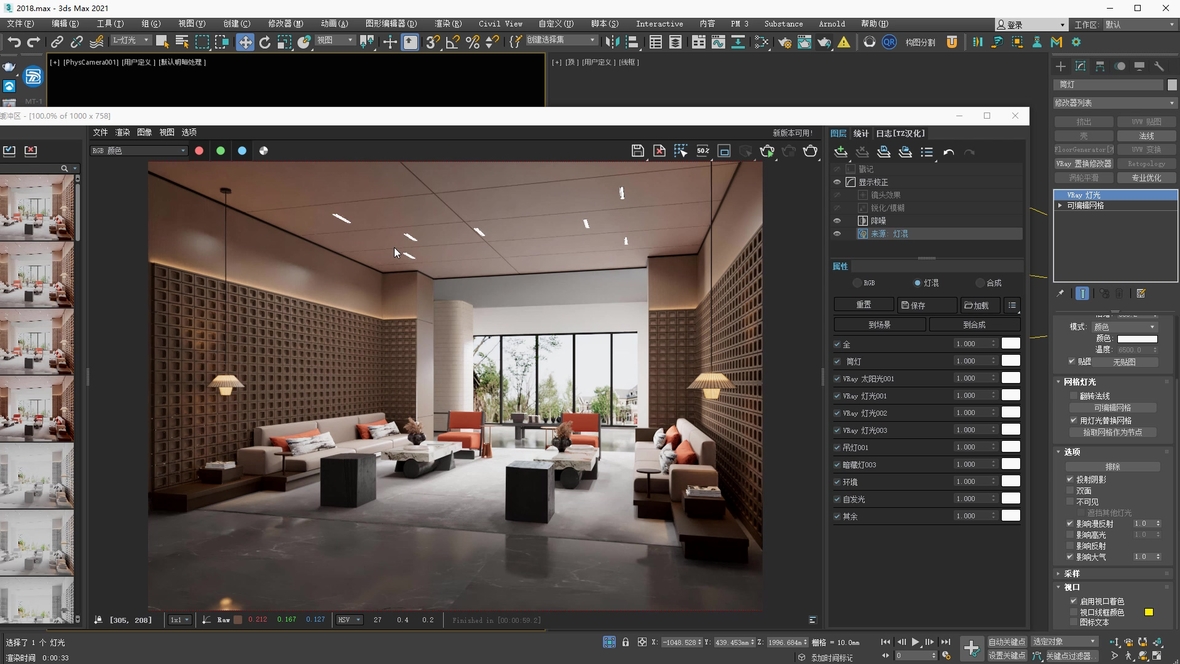Open the 模式 颜色 dropdown in light settings
Screen dimensions: 1180x664
coord(1124,327)
